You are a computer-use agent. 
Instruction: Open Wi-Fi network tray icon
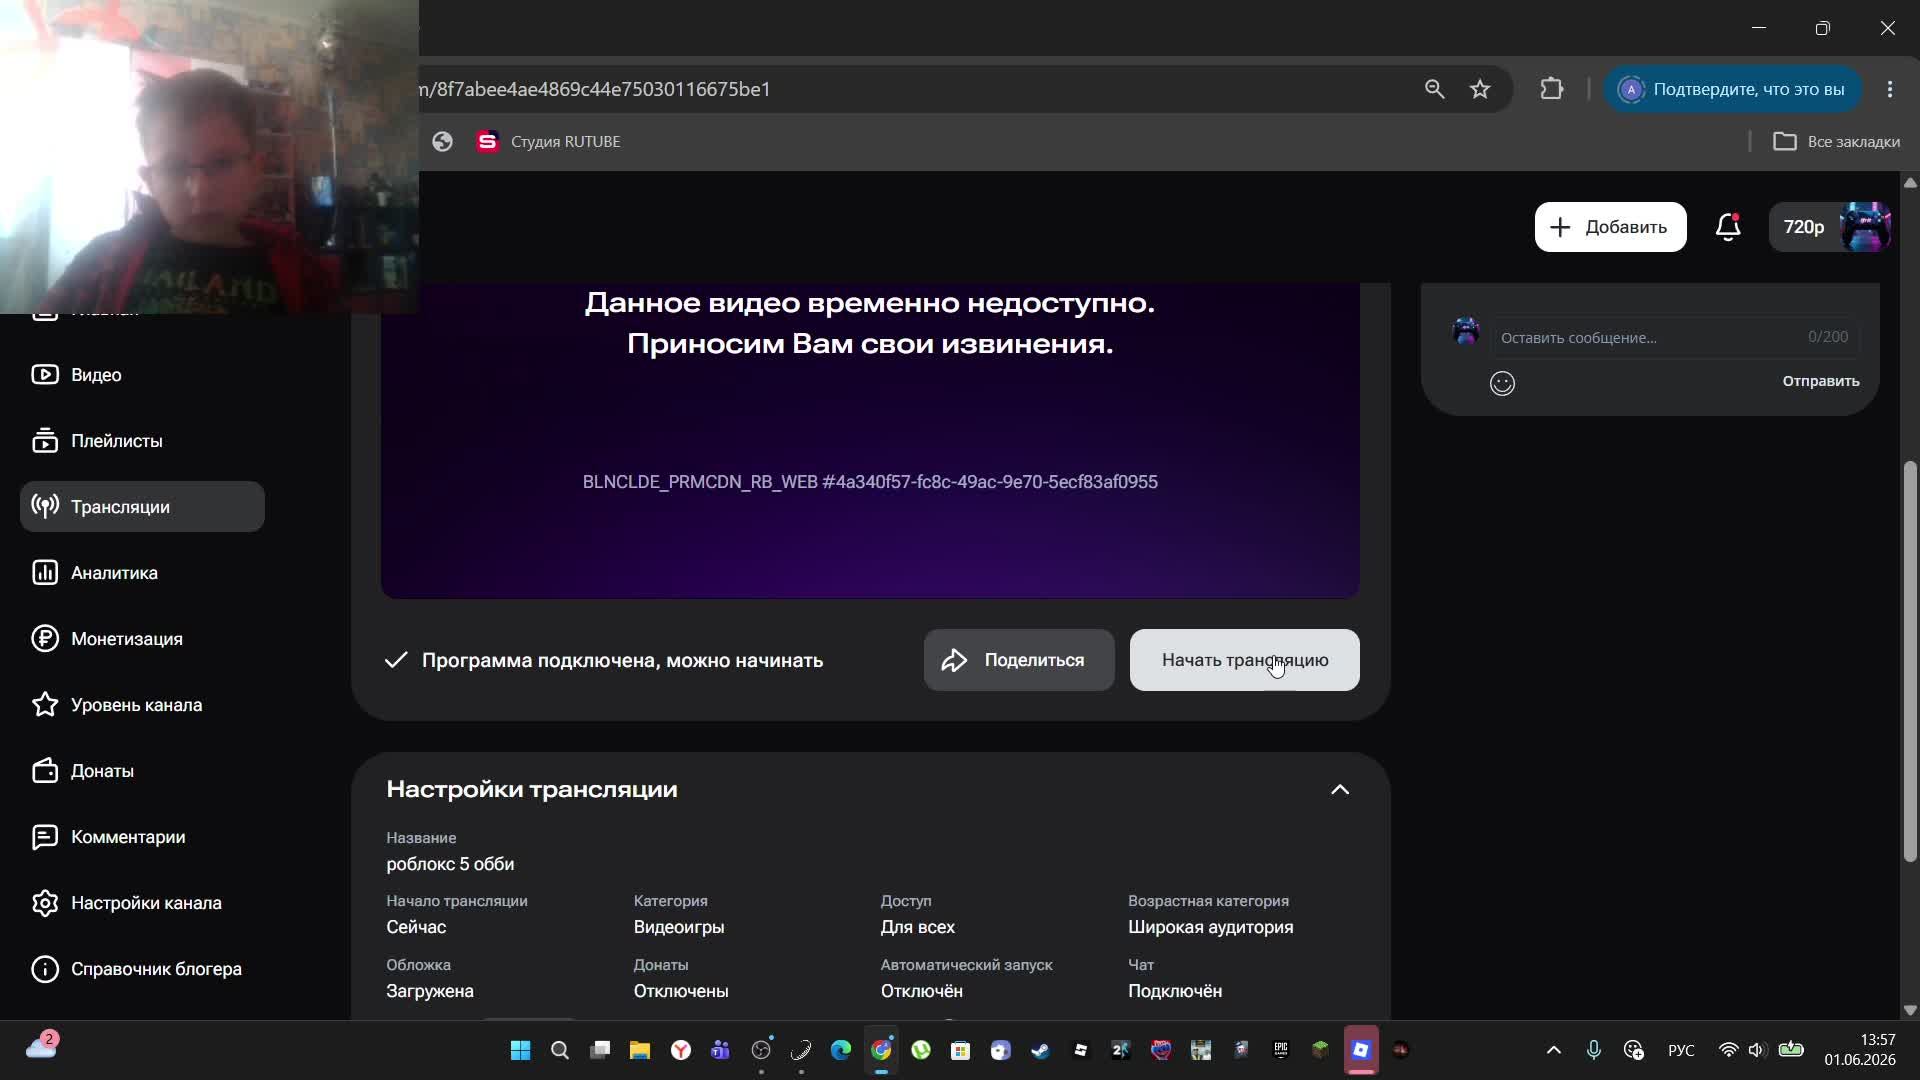point(1727,1050)
